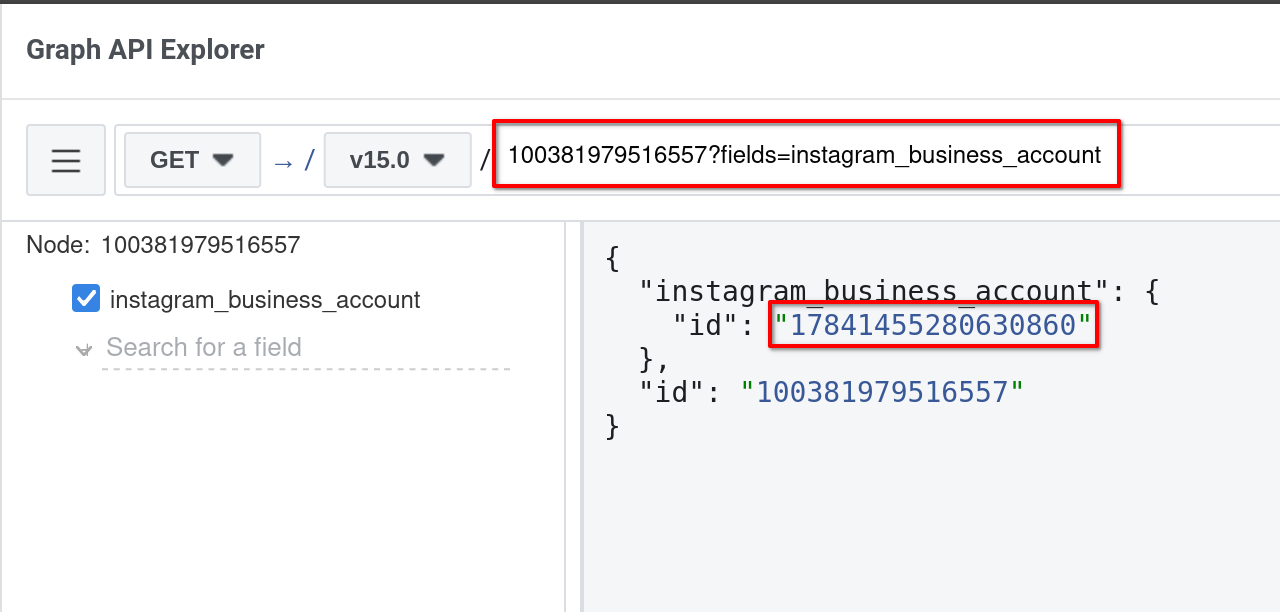Click the Node: 100381979516557 label
The height and width of the screenshot is (612, 1280).
point(163,245)
